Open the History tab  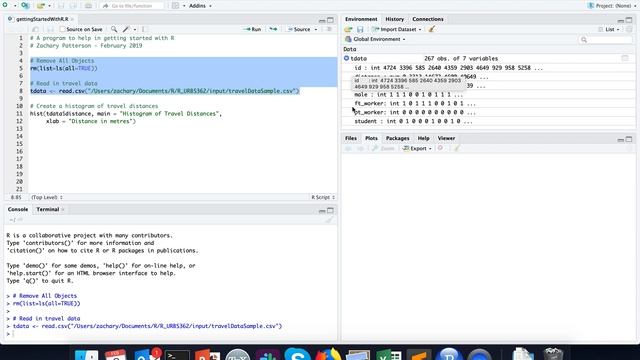[x=394, y=19]
